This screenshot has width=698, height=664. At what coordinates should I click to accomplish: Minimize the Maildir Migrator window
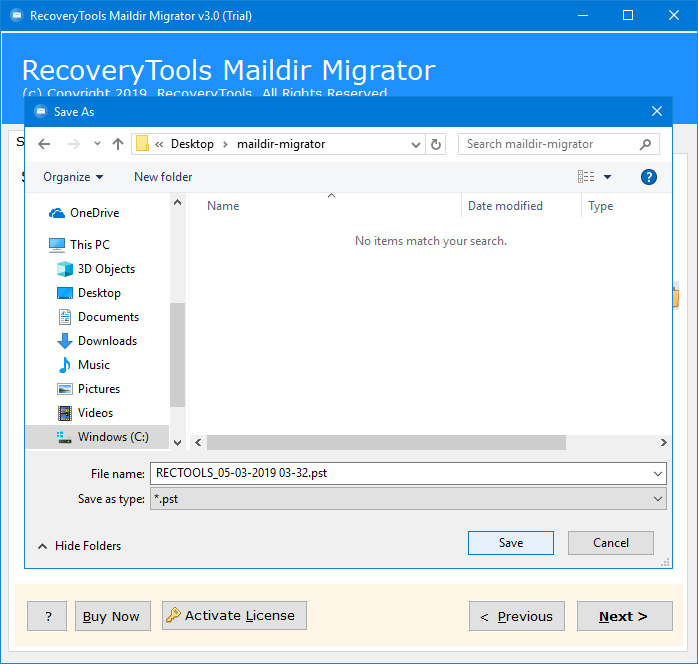[x=583, y=16]
